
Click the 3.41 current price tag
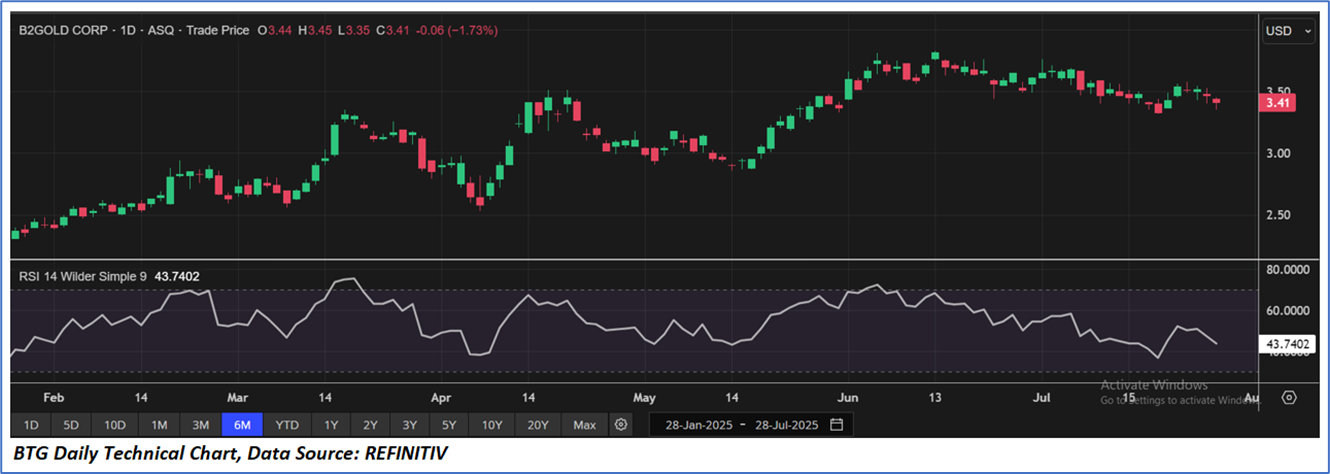tap(1279, 102)
